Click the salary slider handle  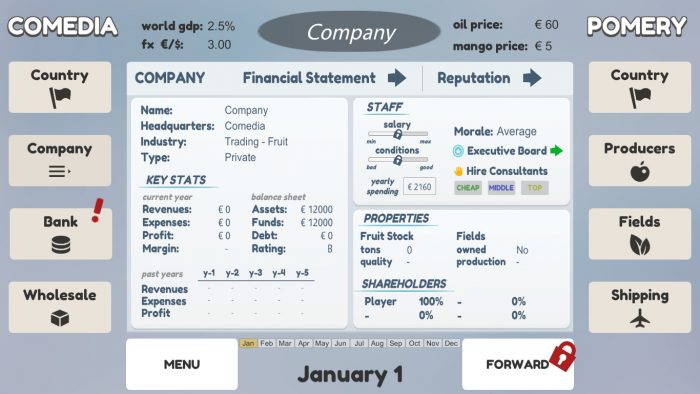click(x=397, y=134)
